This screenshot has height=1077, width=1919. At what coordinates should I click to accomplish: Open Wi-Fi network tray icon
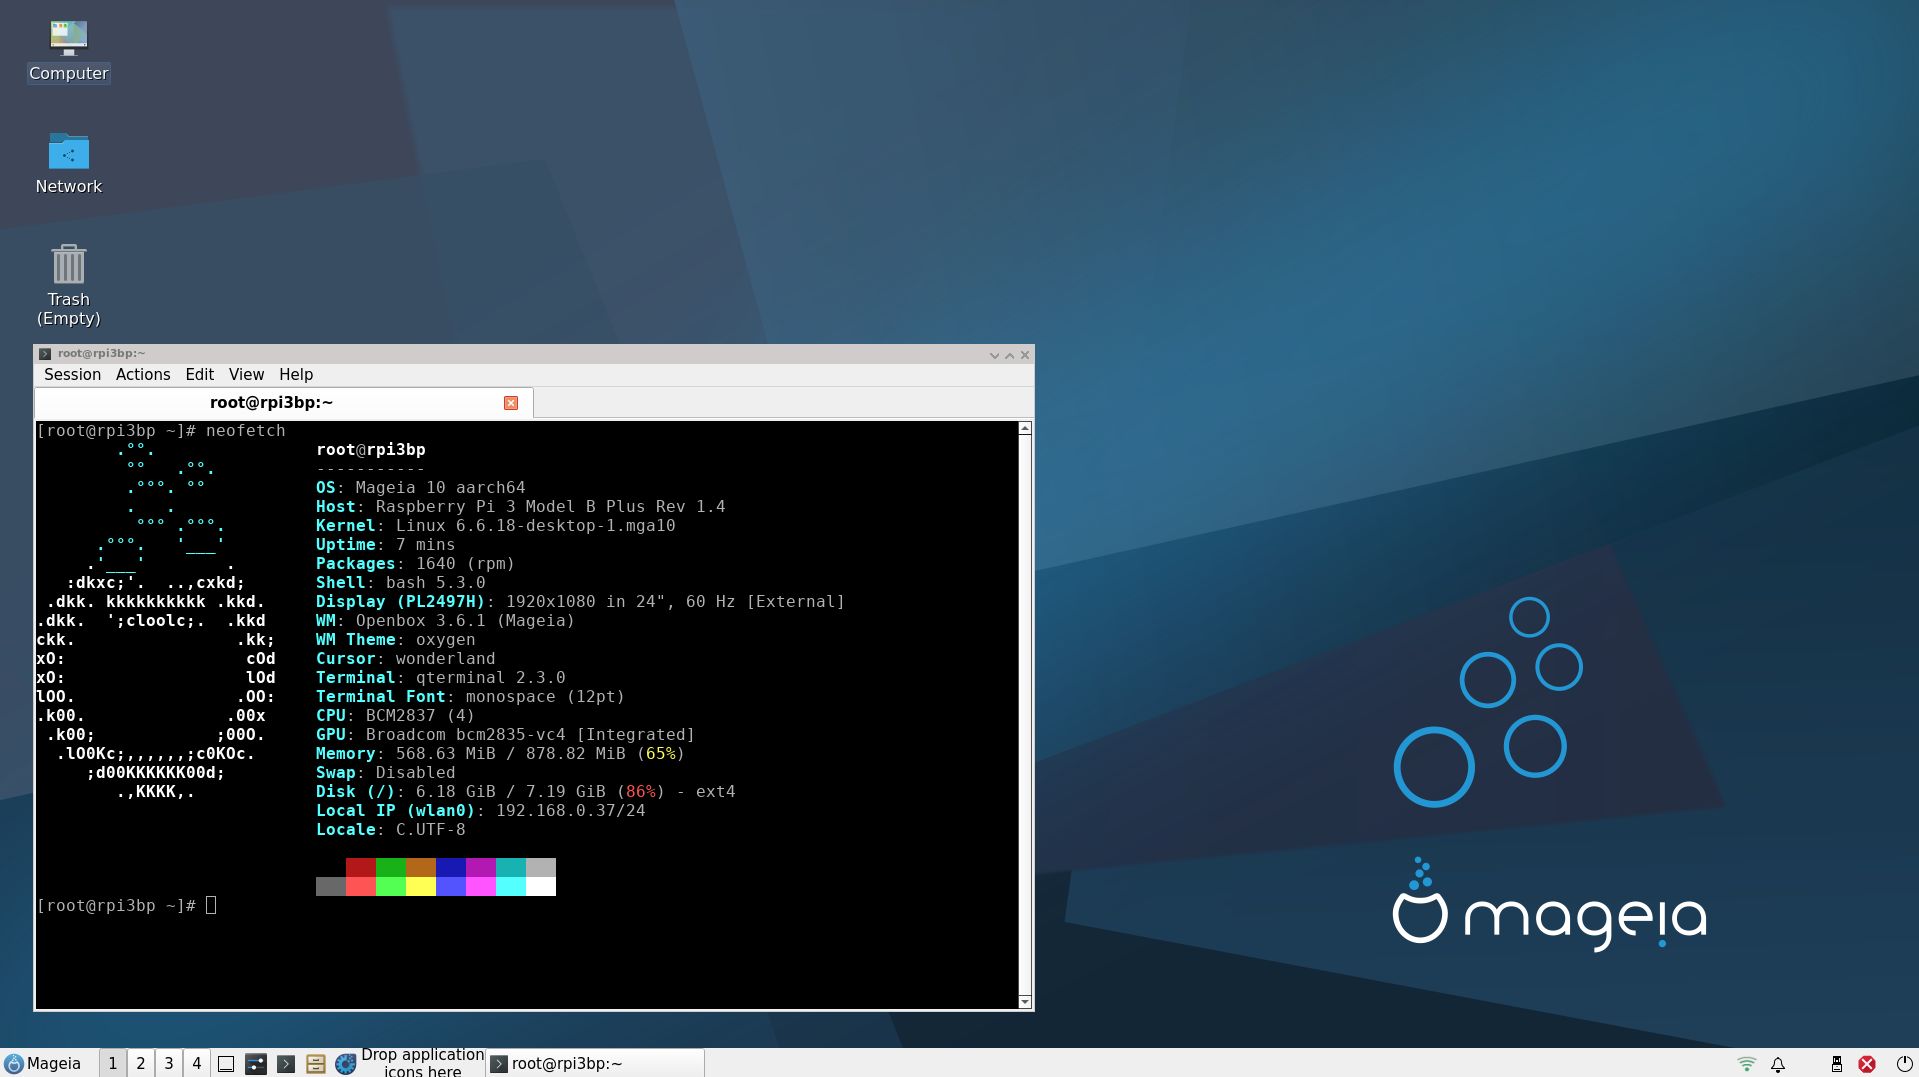(x=1746, y=1064)
